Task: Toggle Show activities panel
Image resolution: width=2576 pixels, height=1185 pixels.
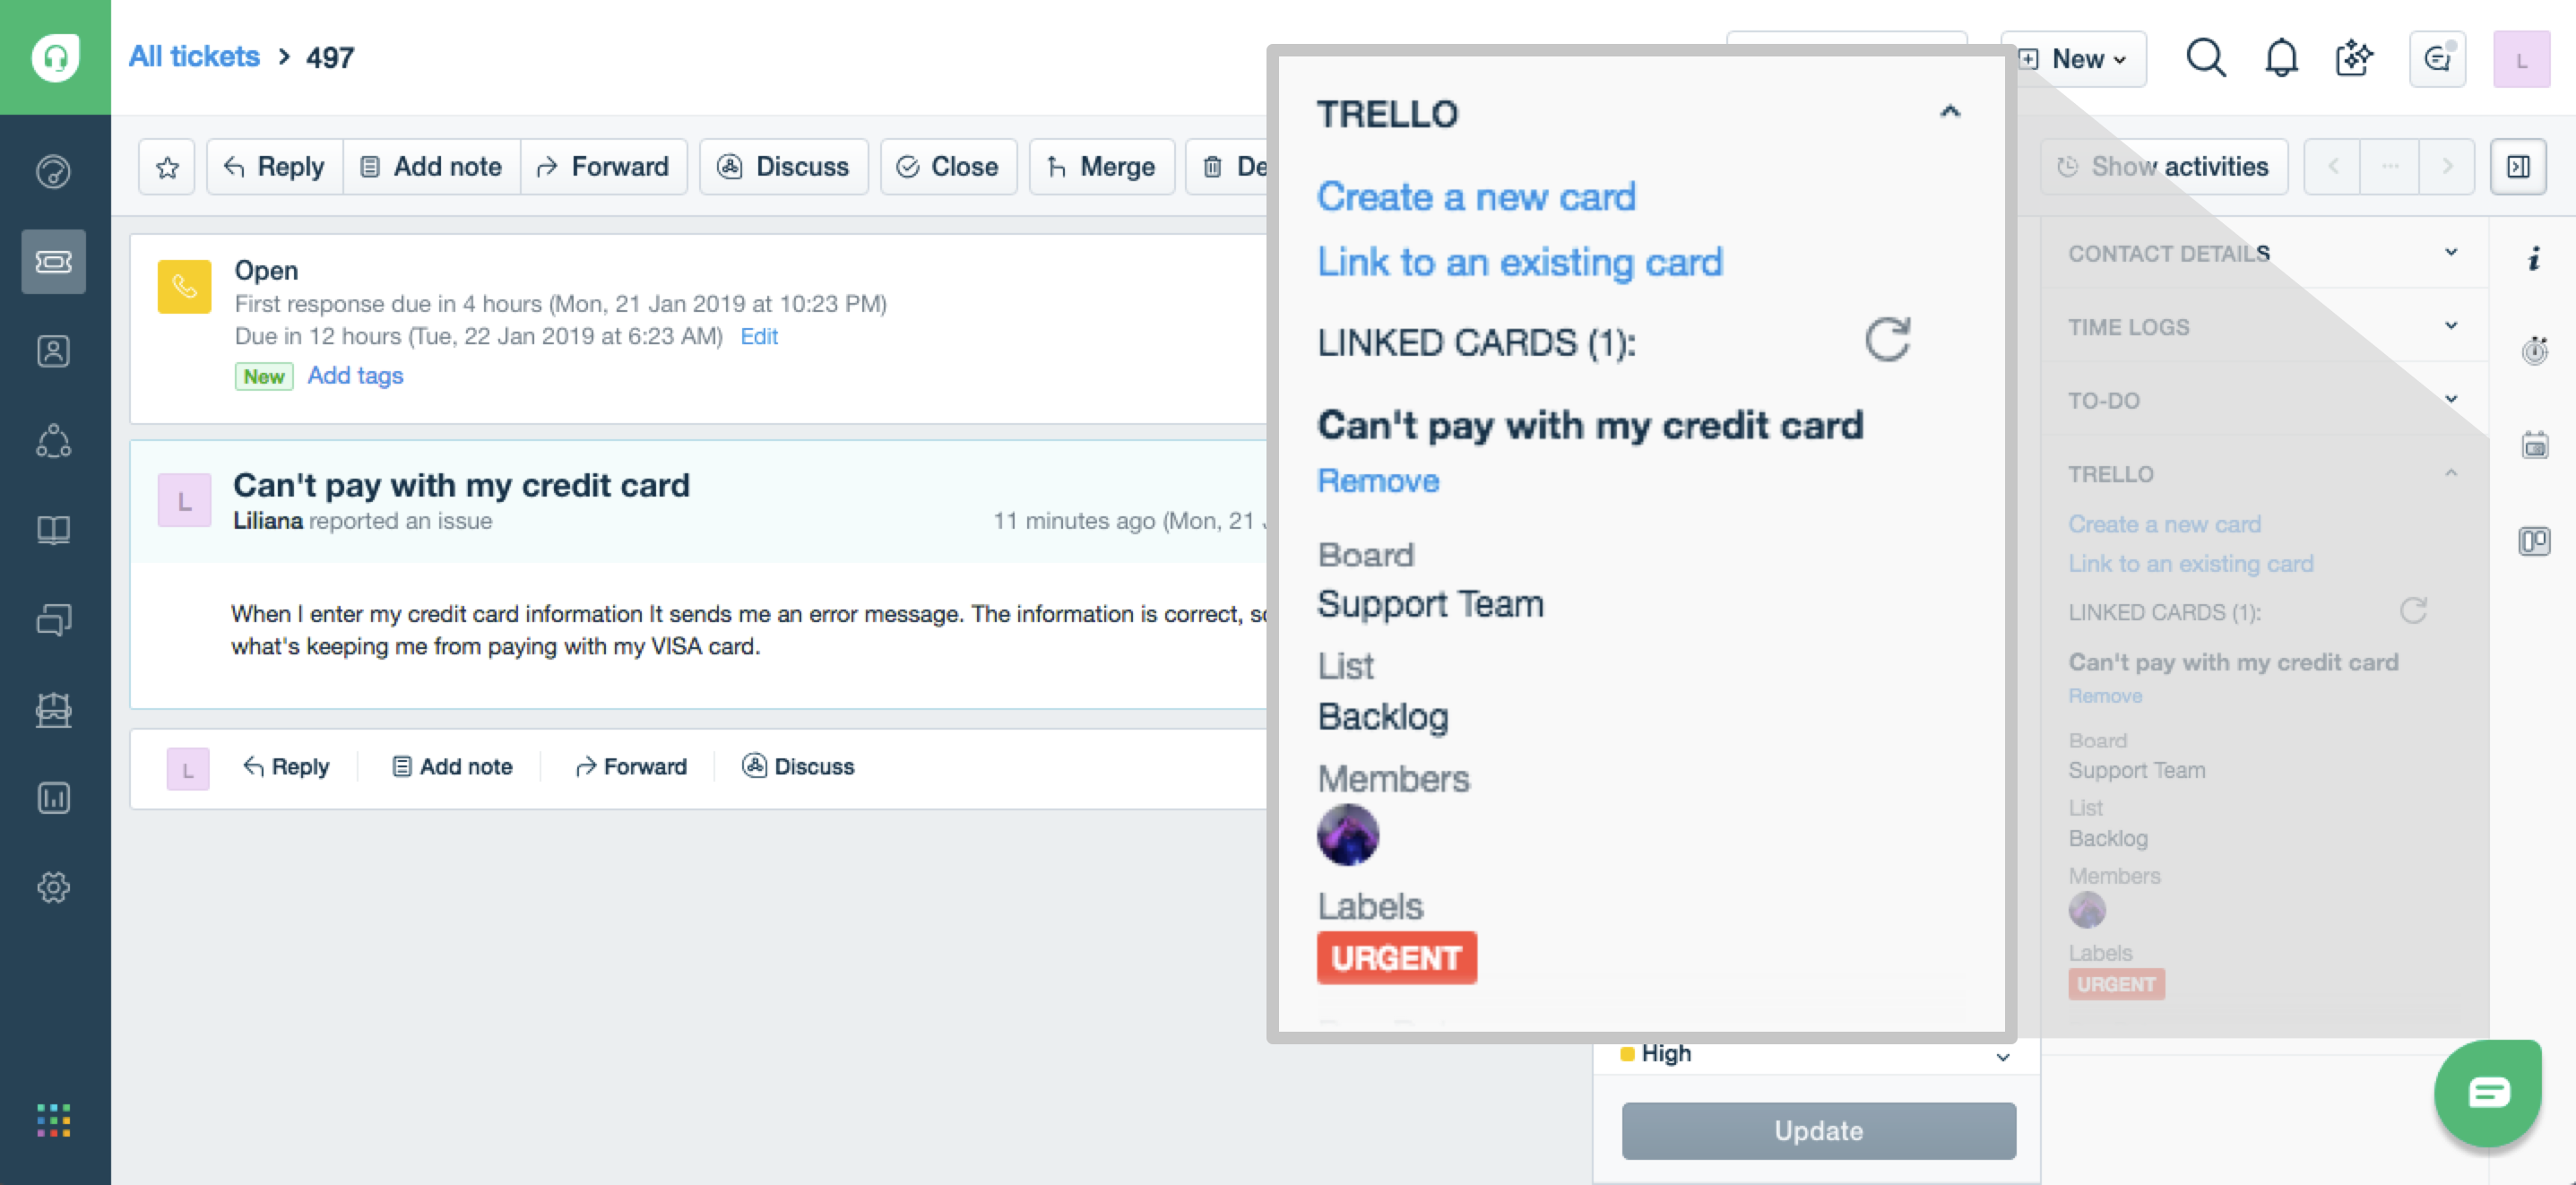Action: coord(2160,166)
